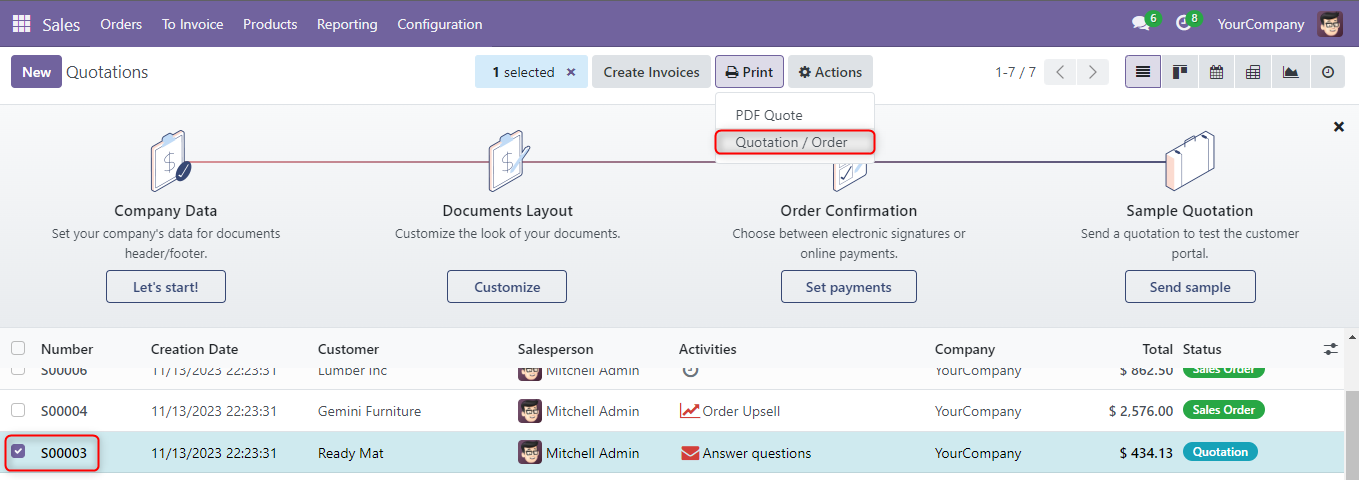Switch to Pivot table view
Viewport: 1359px width, 480px height.
tap(1253, 72)
